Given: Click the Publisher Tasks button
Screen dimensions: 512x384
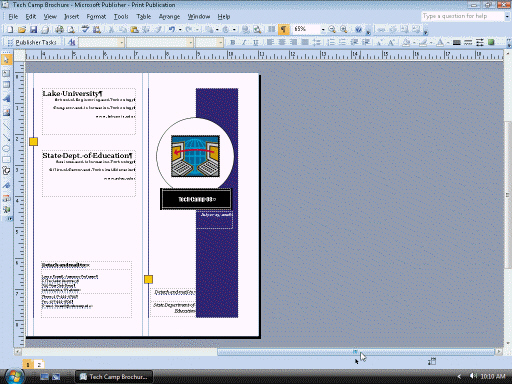Looking at the screenshot, I should [x=33, y=42].
